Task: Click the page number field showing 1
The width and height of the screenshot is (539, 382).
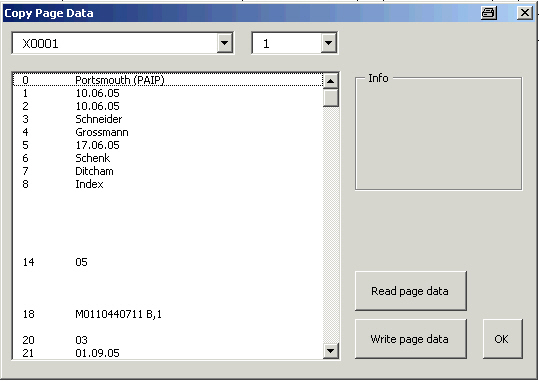Action: pyautogui.click(x=287, y=43)
